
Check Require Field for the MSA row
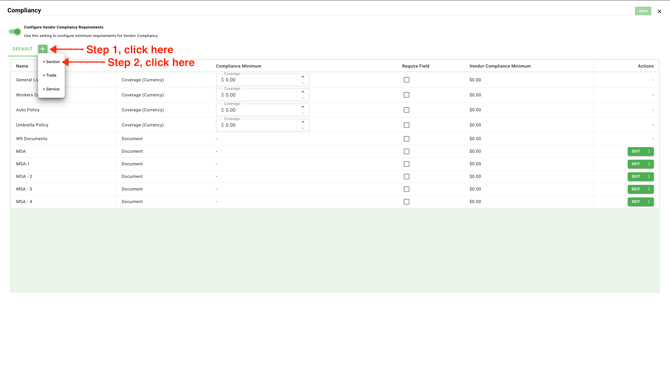tap(406, 151)
